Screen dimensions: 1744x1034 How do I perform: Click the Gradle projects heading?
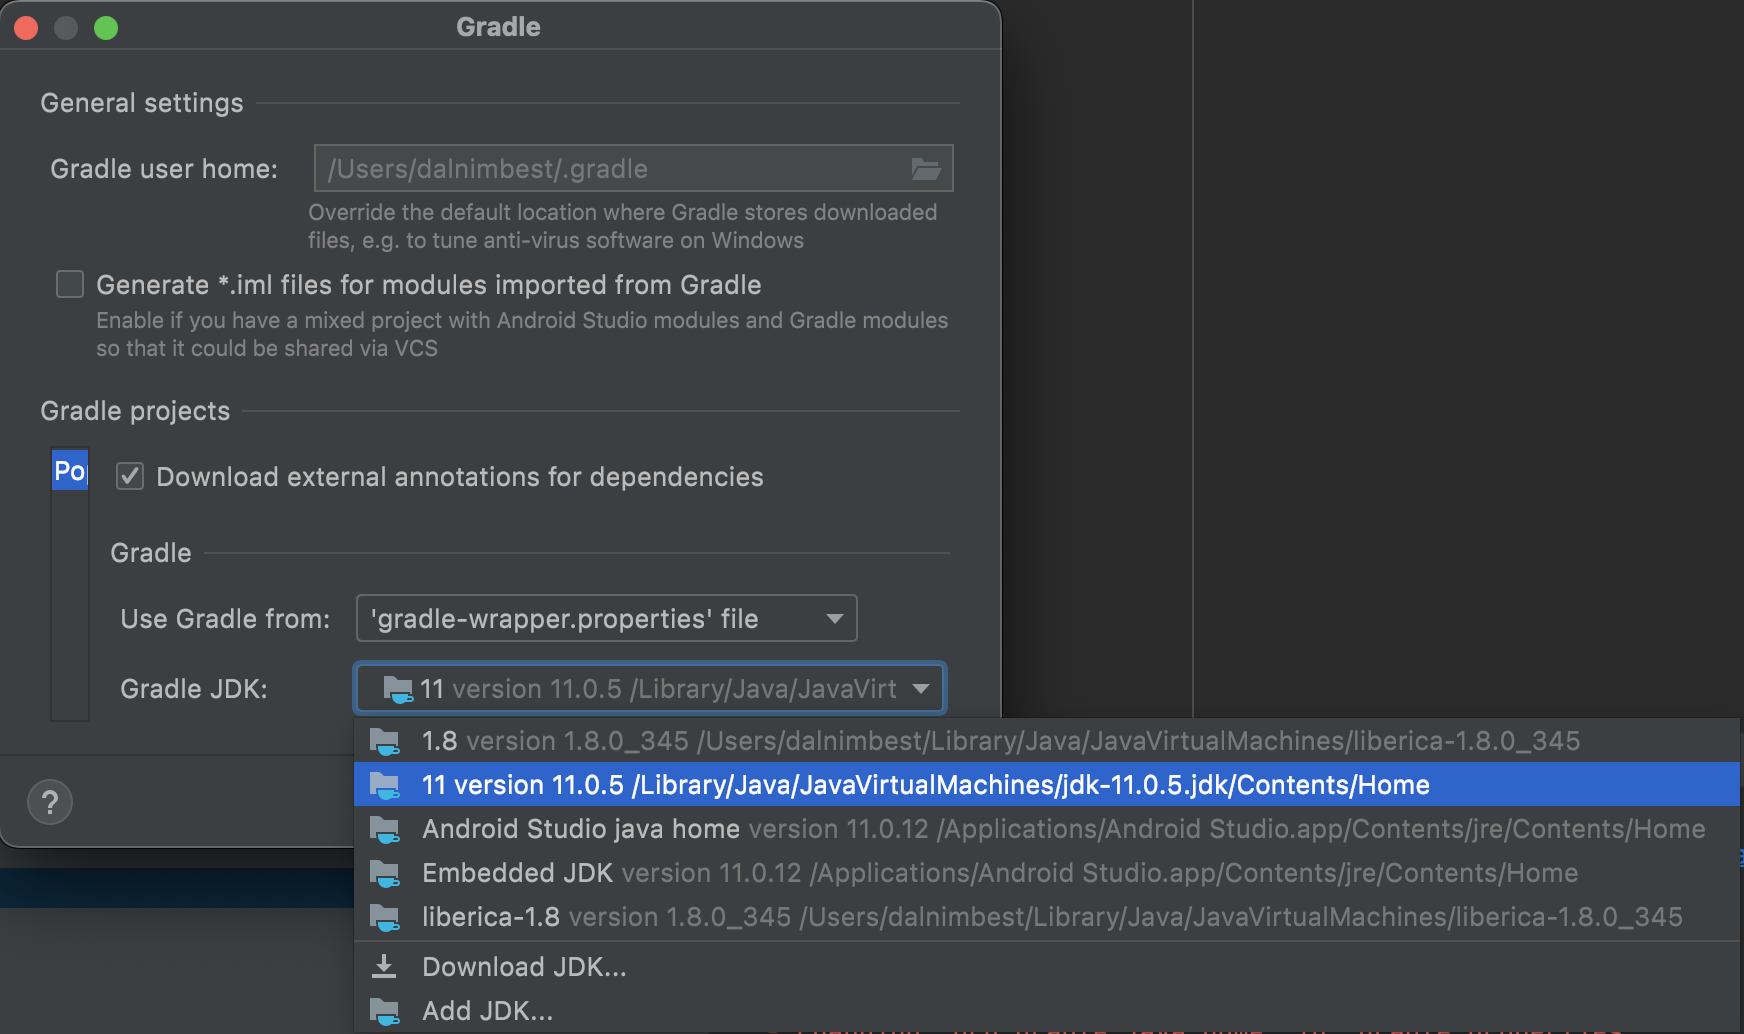coord(135,411)
